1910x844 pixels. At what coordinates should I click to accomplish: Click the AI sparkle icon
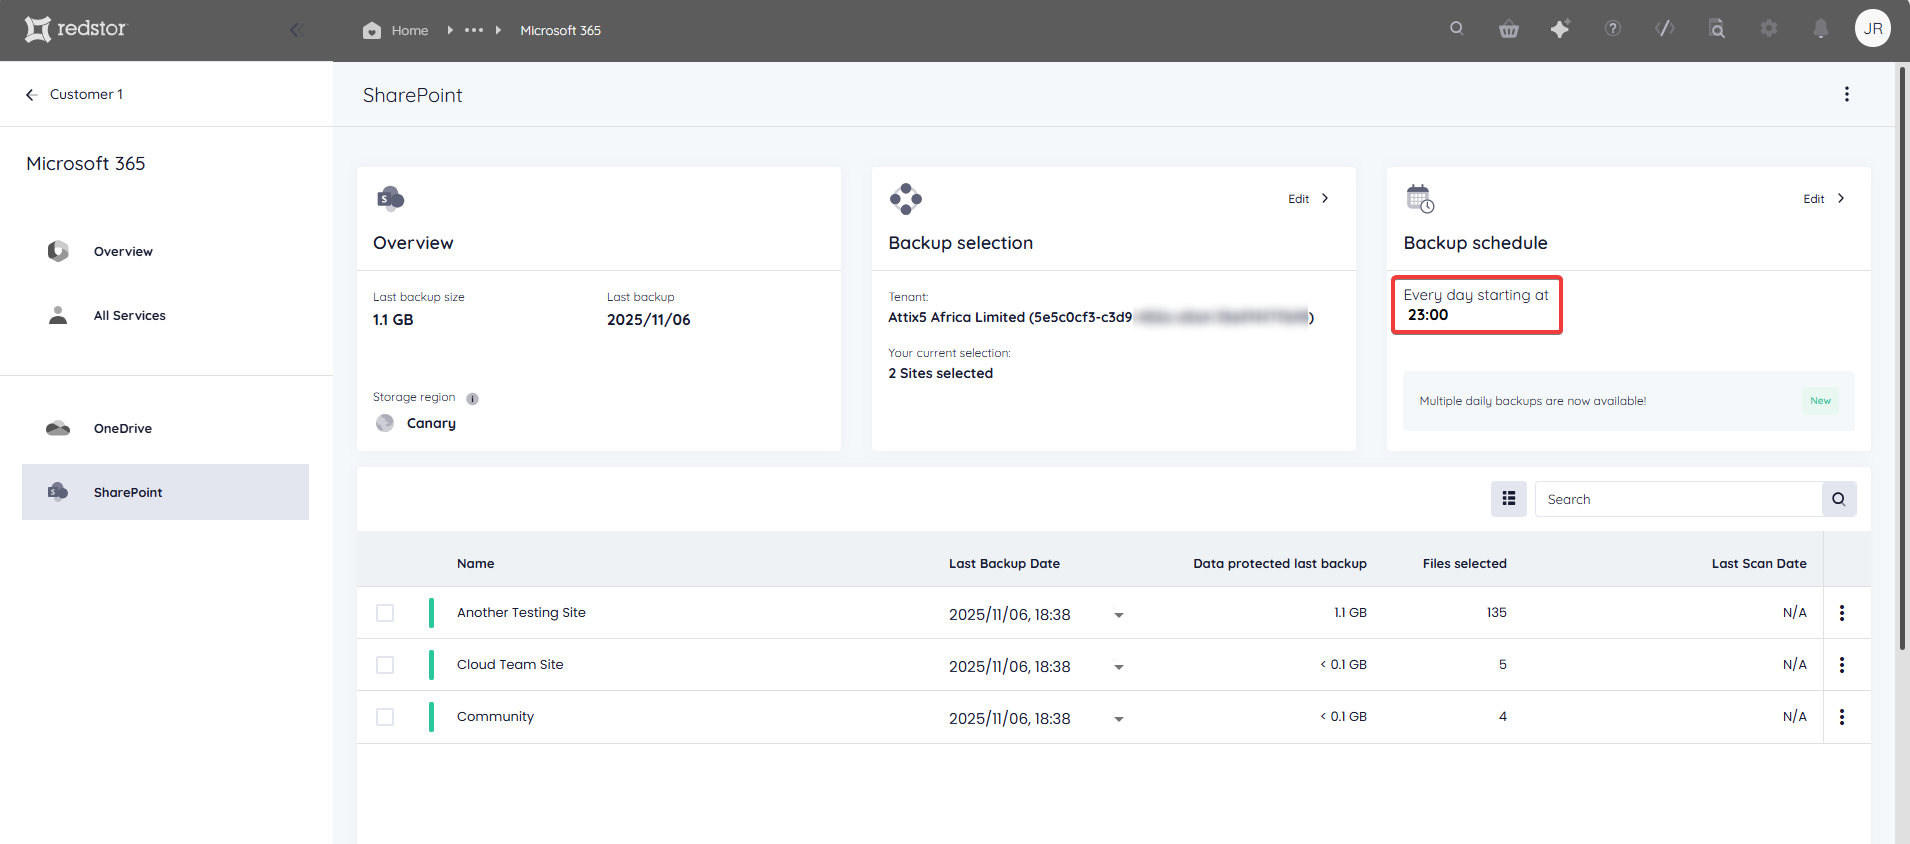coord(1560,29)
